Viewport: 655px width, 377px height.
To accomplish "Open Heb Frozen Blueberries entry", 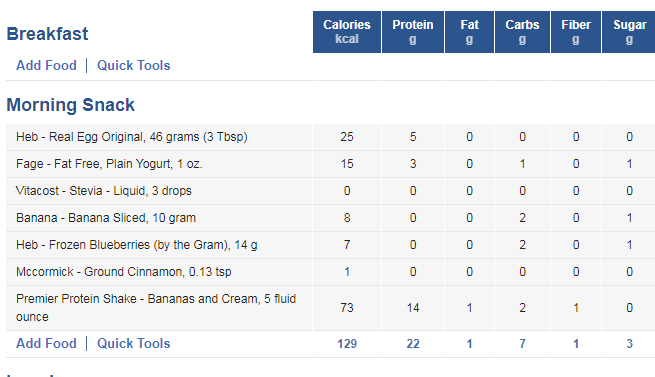I will click(137, 245).
